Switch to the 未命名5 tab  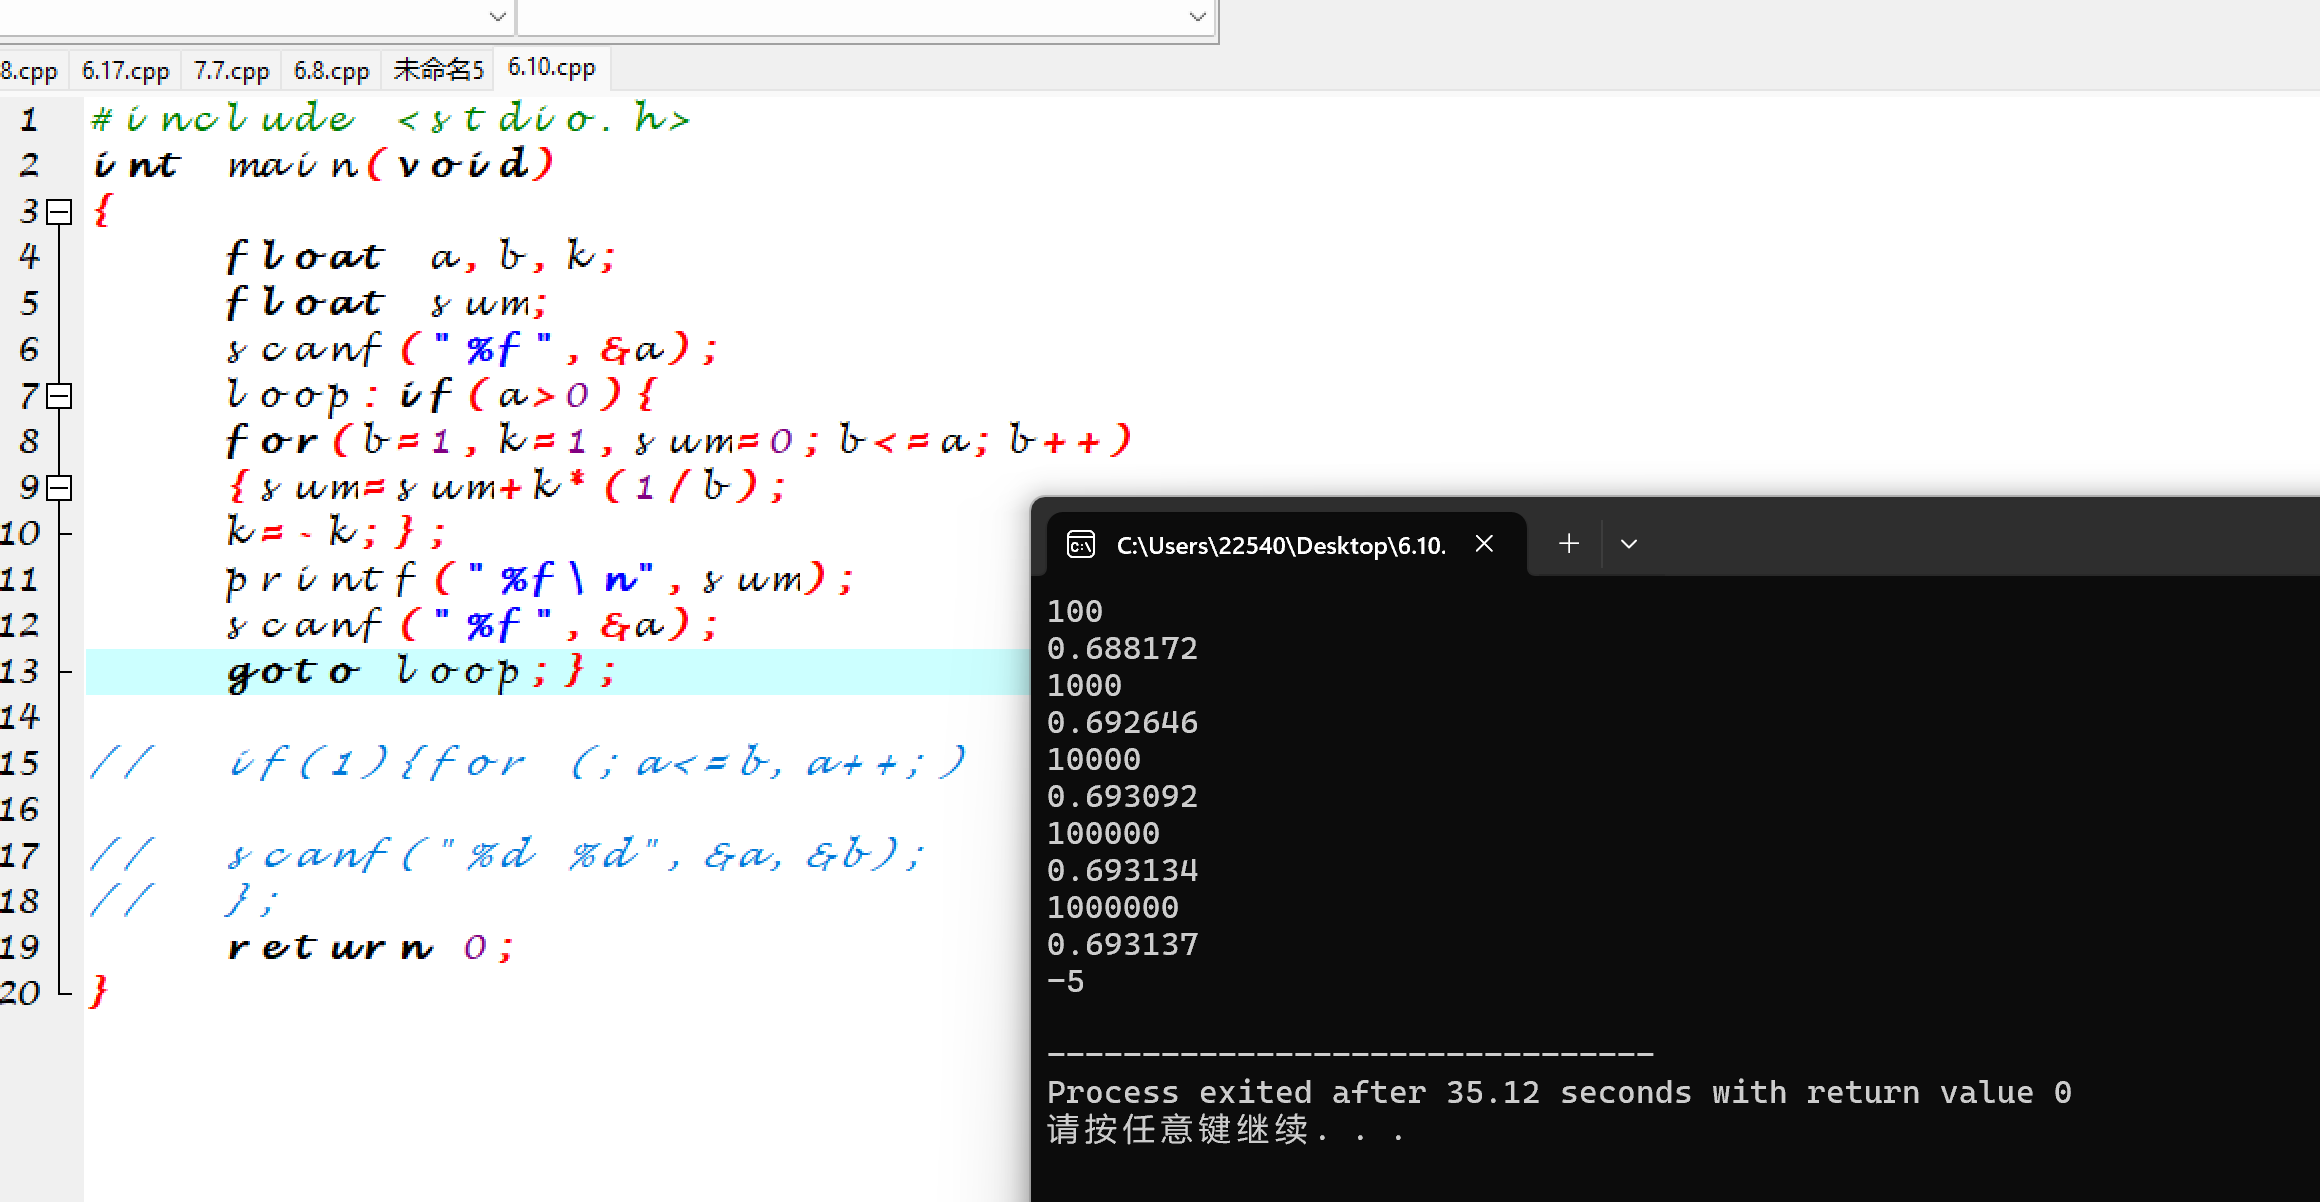click(438, 70)
